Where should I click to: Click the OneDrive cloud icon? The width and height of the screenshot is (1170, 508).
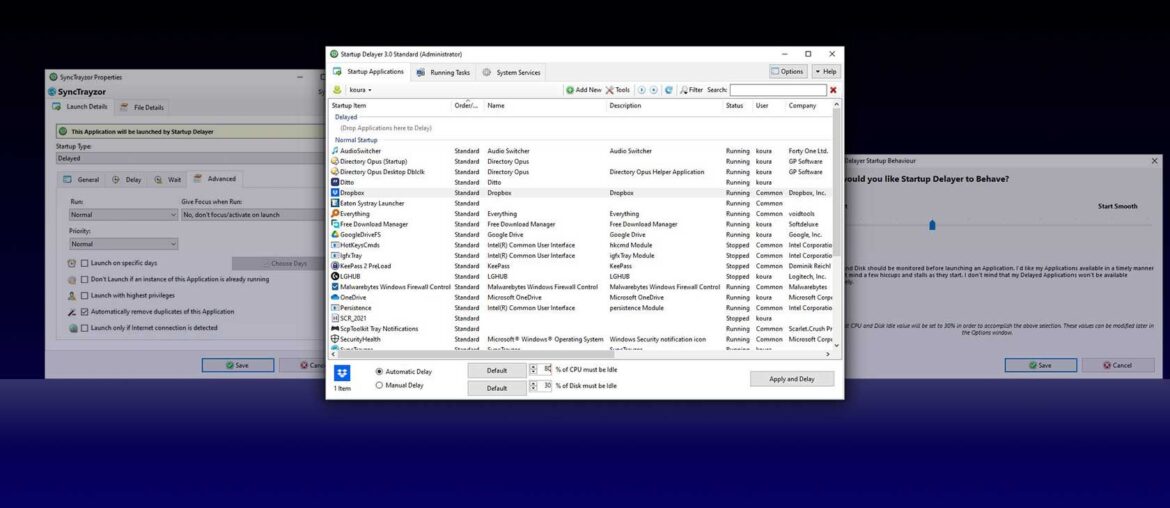(335, 297)
